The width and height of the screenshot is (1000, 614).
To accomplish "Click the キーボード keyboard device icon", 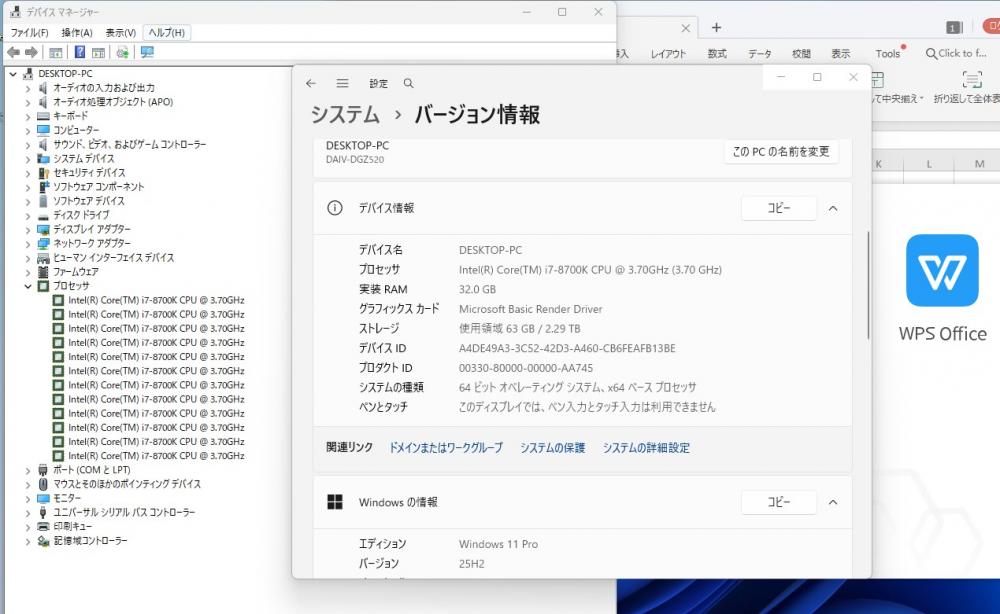I will [43, 116].
